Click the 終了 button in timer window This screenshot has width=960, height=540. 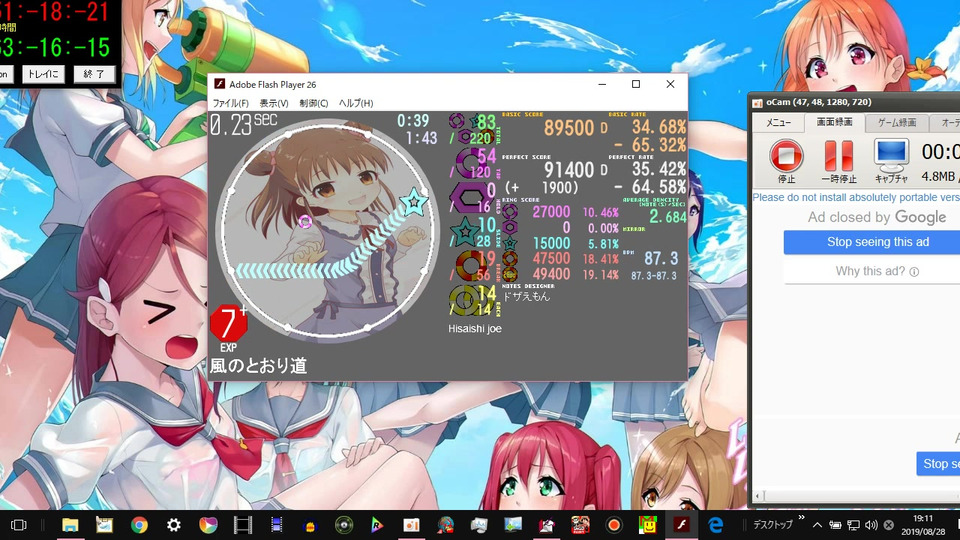click(x=94, y=74)
